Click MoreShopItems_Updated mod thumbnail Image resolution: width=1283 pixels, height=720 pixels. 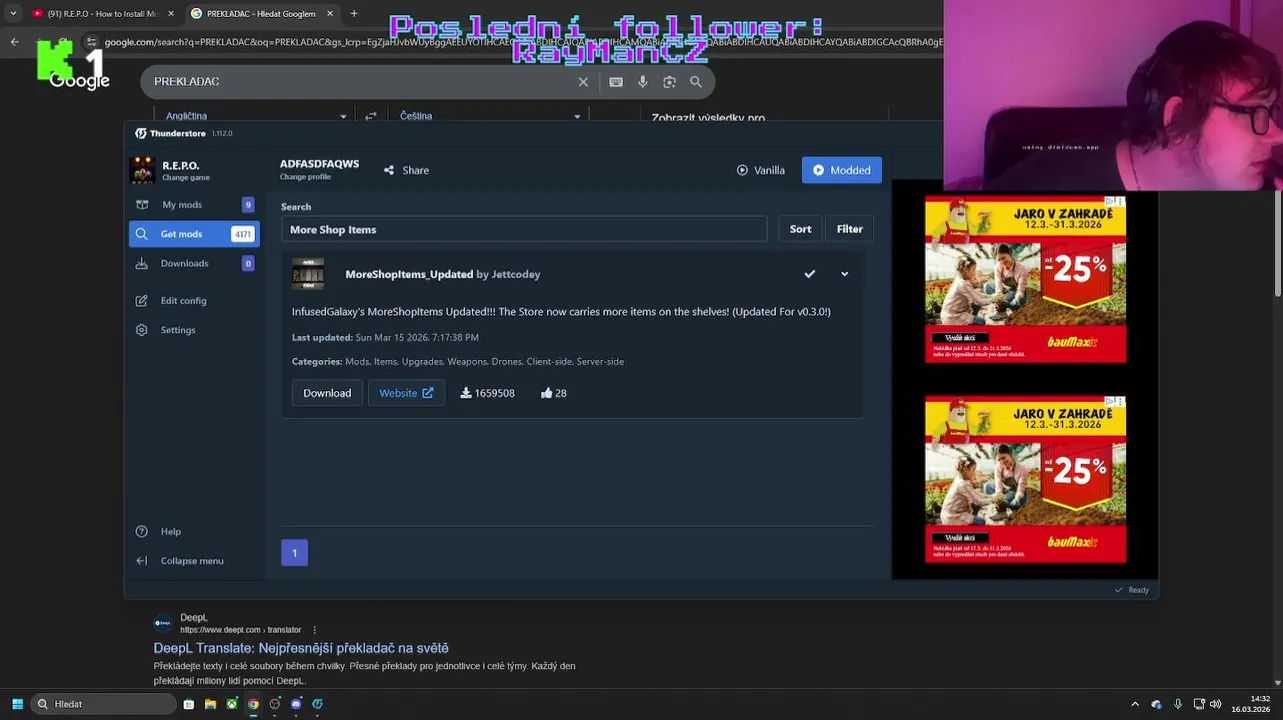308,274
